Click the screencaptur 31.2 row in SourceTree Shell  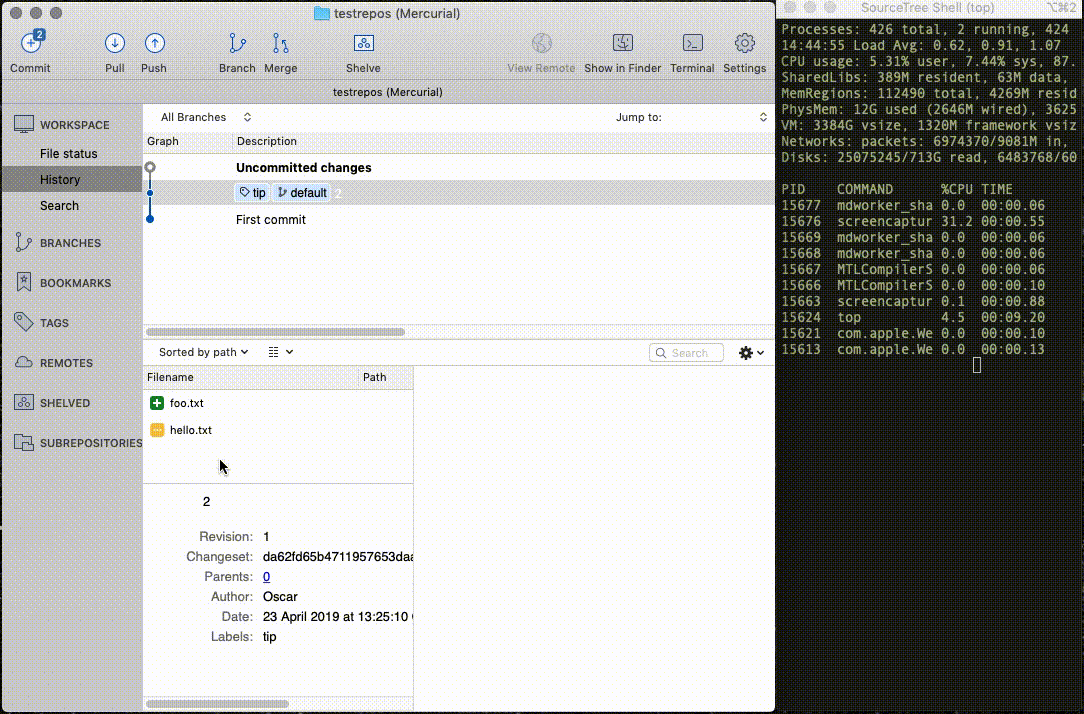point(913,222)
